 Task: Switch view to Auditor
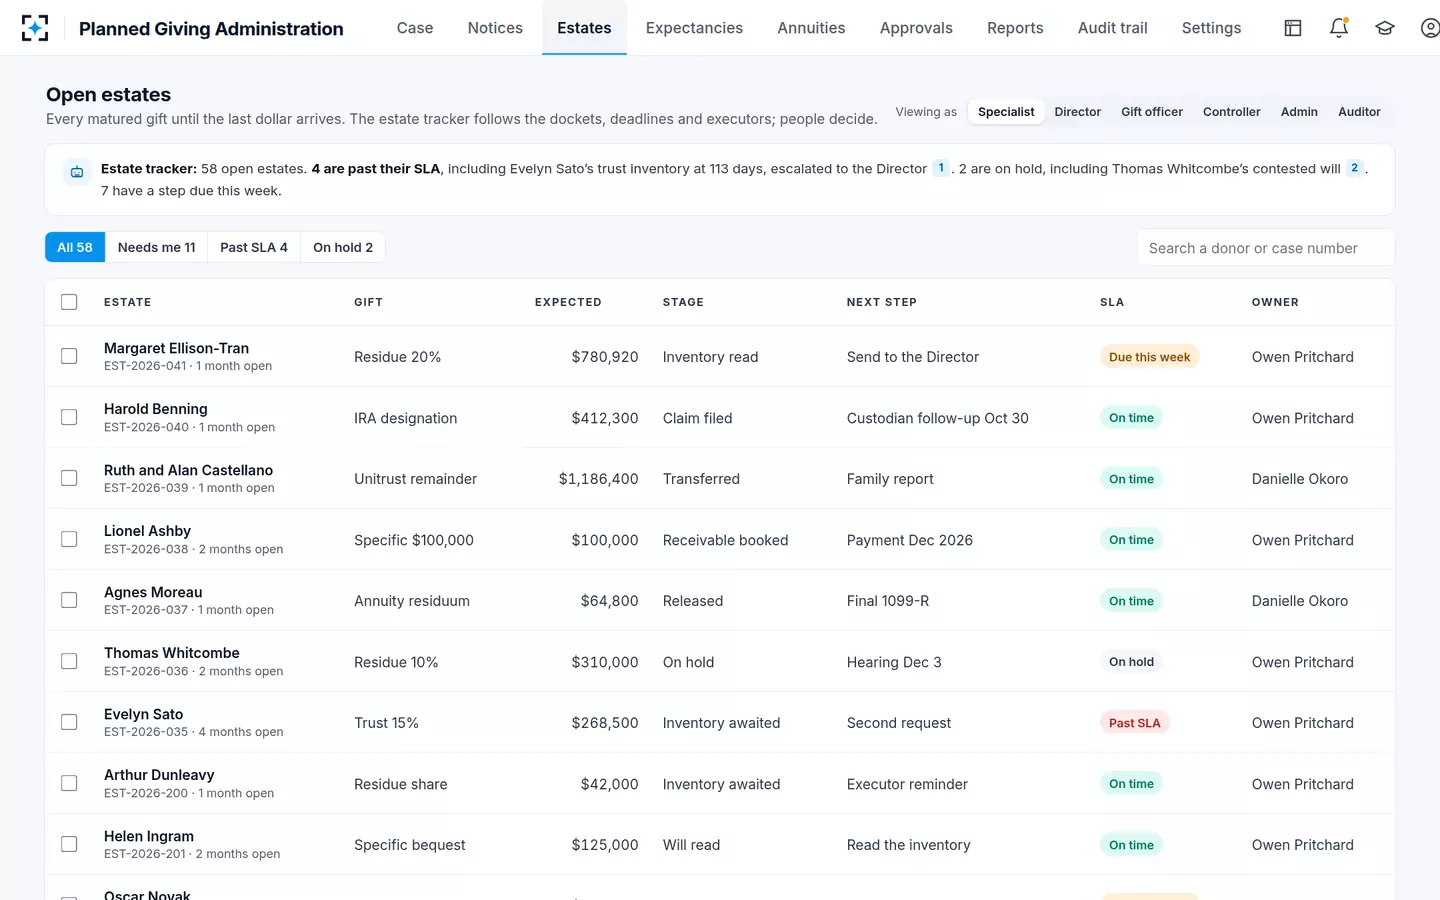coord(1359,112)
